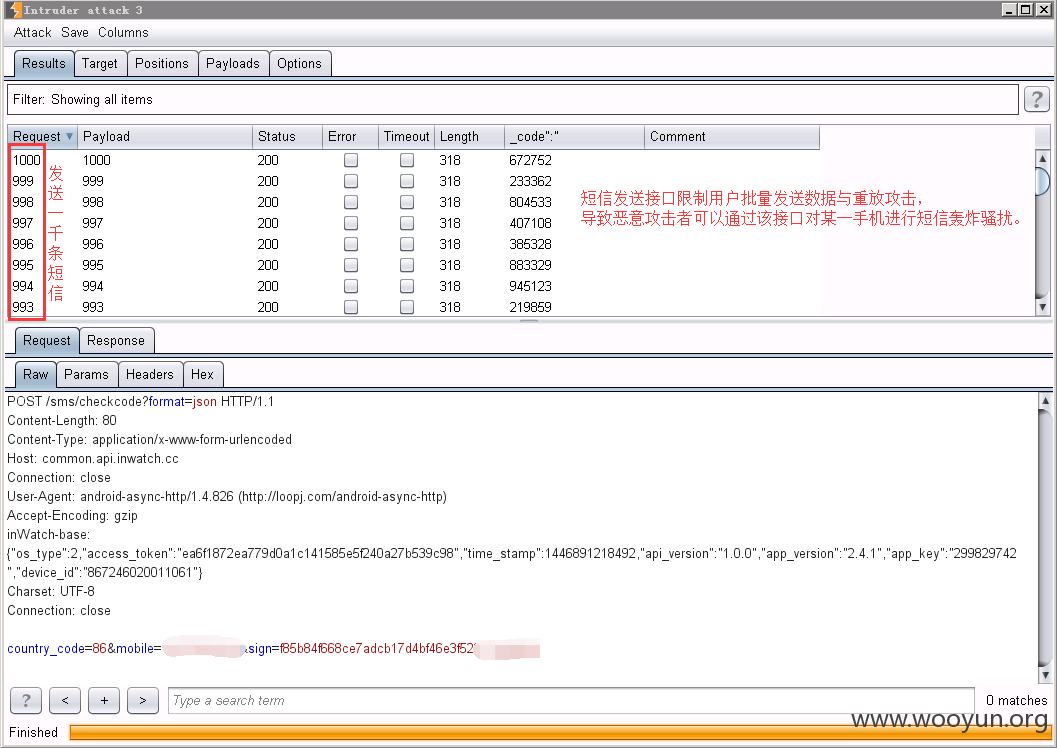
Task: Sort by _code column header
Action: (x=574, y=136)
